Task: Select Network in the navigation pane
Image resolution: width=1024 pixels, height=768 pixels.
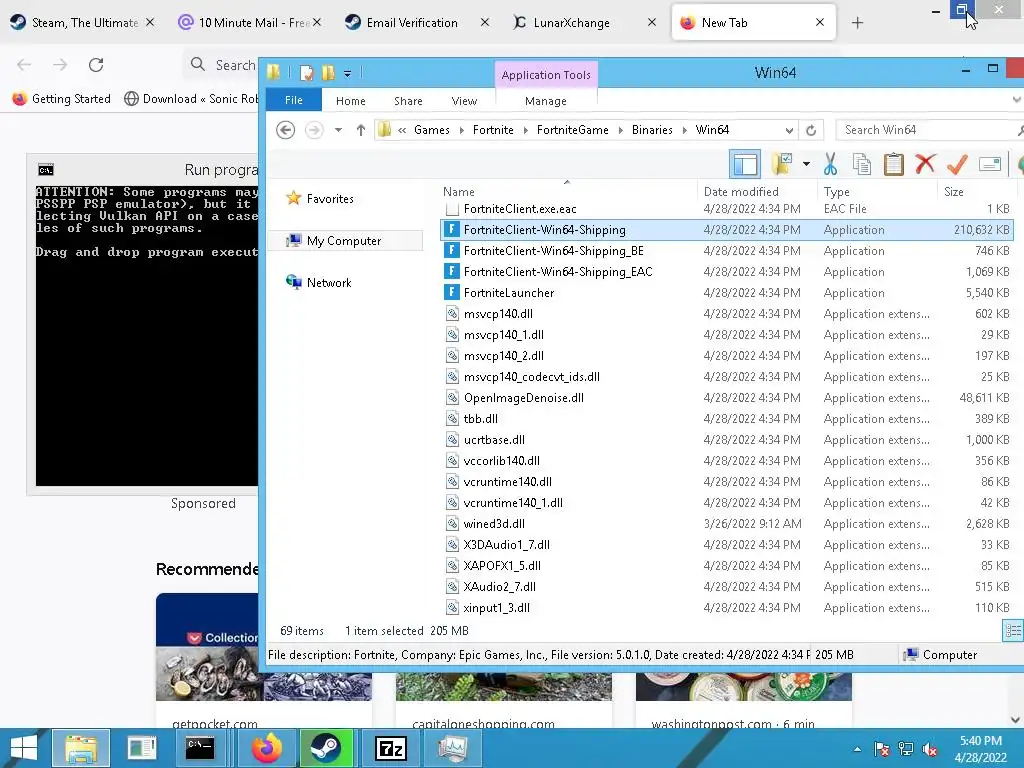Action: (328, 283)
